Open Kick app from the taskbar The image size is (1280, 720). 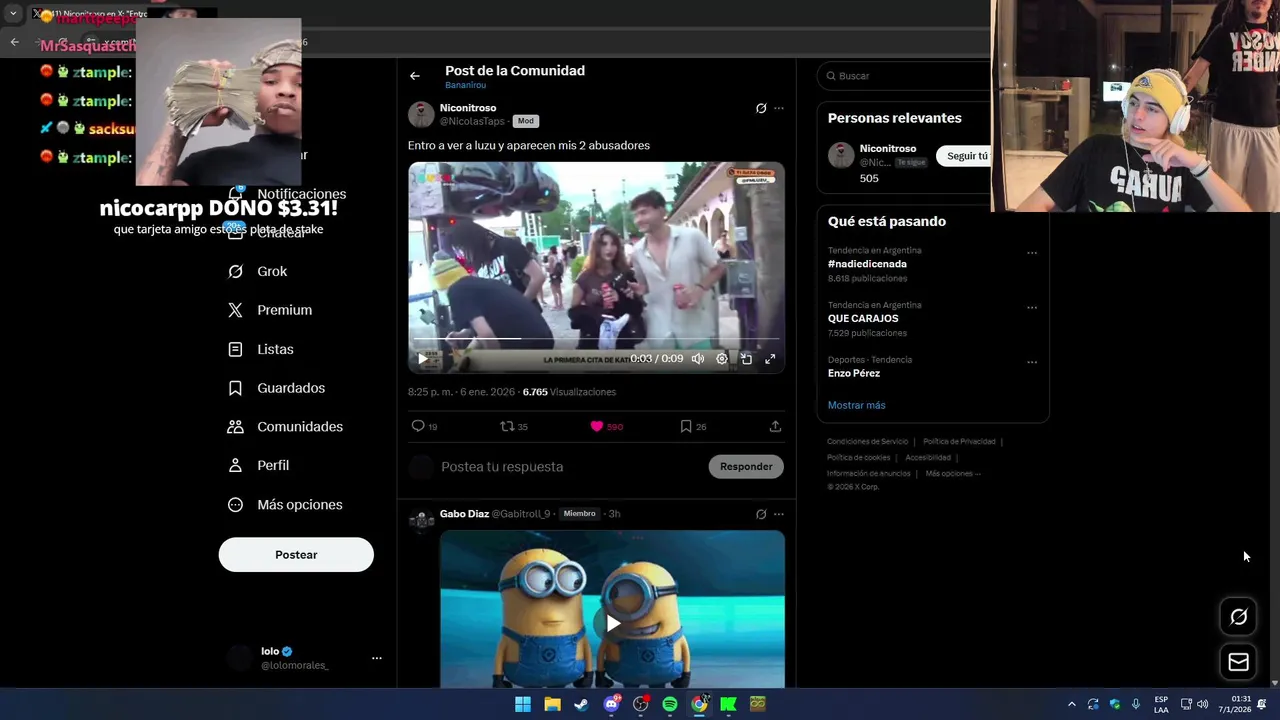pos(728,704)
